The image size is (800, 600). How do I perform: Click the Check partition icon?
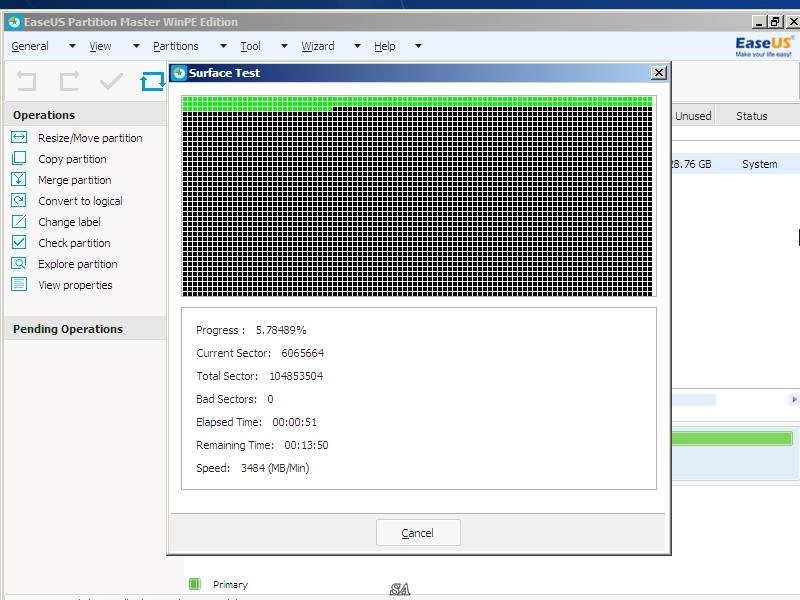tap(19, 242)
